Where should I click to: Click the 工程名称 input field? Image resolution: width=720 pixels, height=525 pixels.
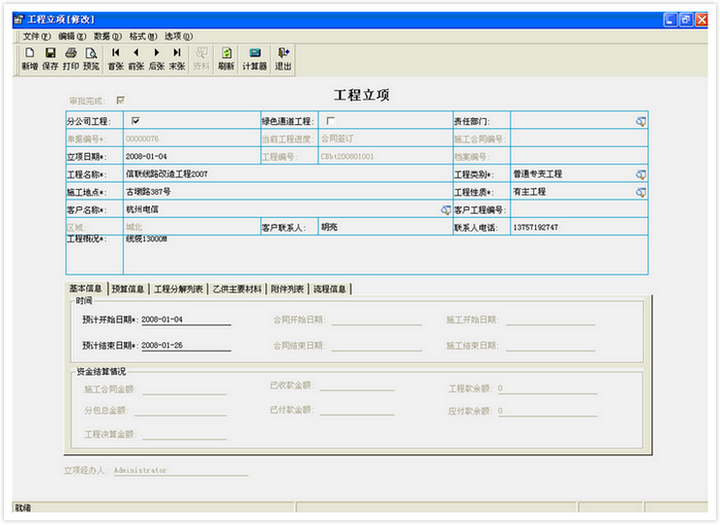coord(288,174)
